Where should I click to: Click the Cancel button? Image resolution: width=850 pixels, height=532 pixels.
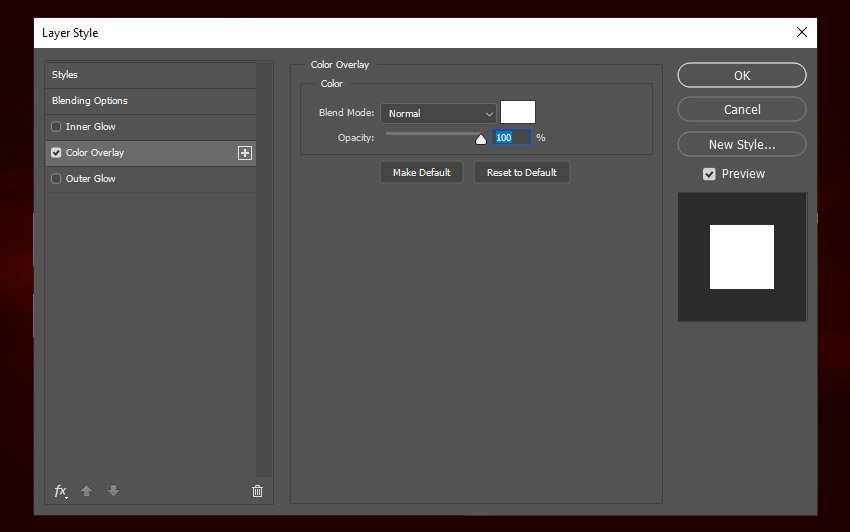[741, 110]
